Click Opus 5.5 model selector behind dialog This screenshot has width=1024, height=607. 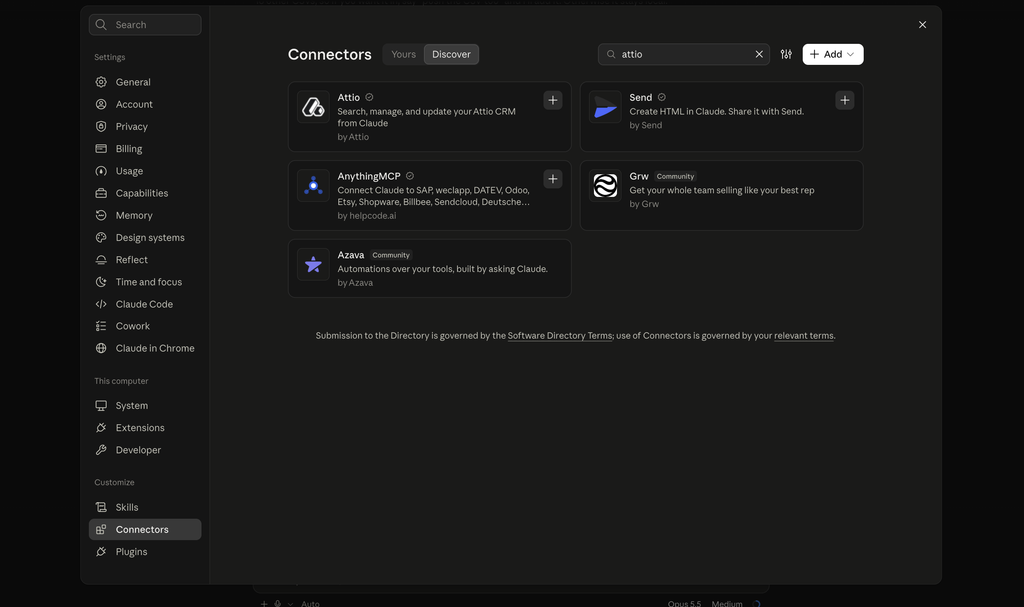(x=684, y=604)
